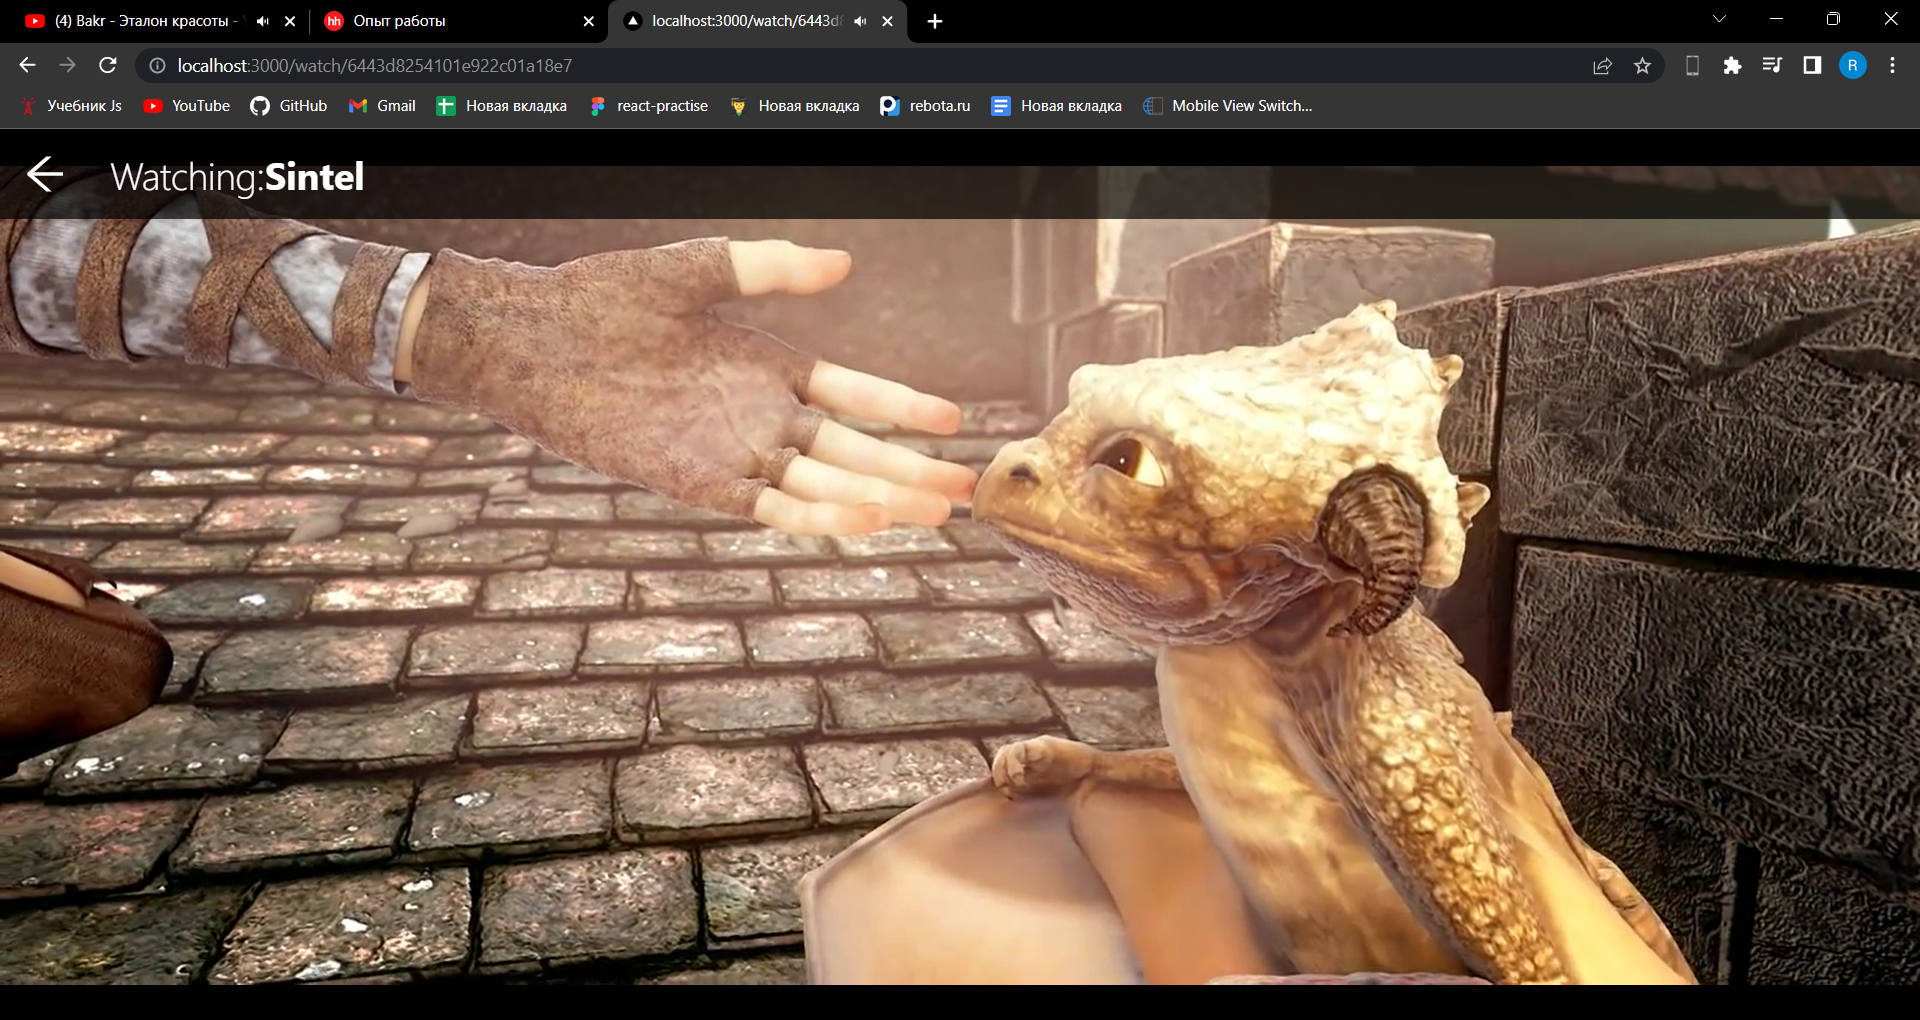
Task: Bookmark this page with the star icon
Action: pos(1642,65)
